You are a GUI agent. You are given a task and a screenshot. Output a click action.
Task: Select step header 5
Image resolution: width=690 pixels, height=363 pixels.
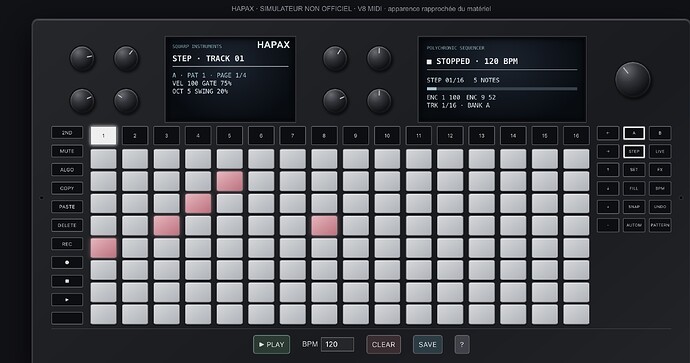click(230, 136)
